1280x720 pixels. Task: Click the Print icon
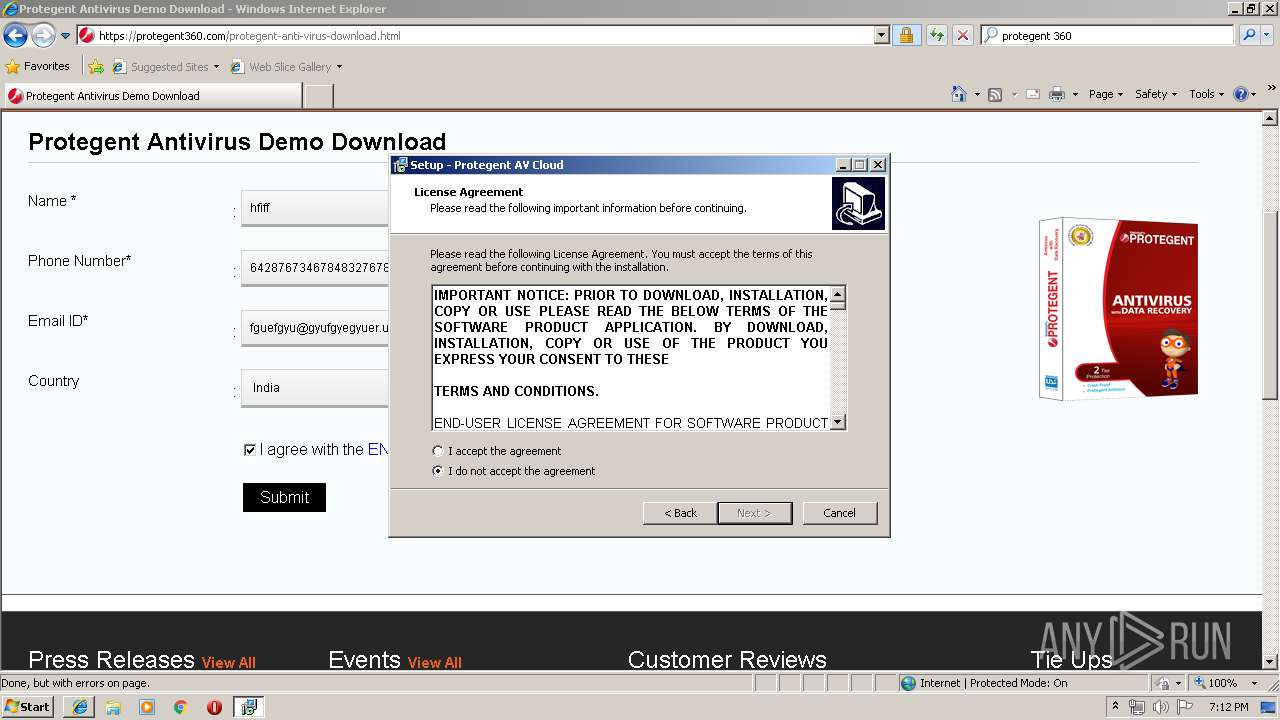1057,94
